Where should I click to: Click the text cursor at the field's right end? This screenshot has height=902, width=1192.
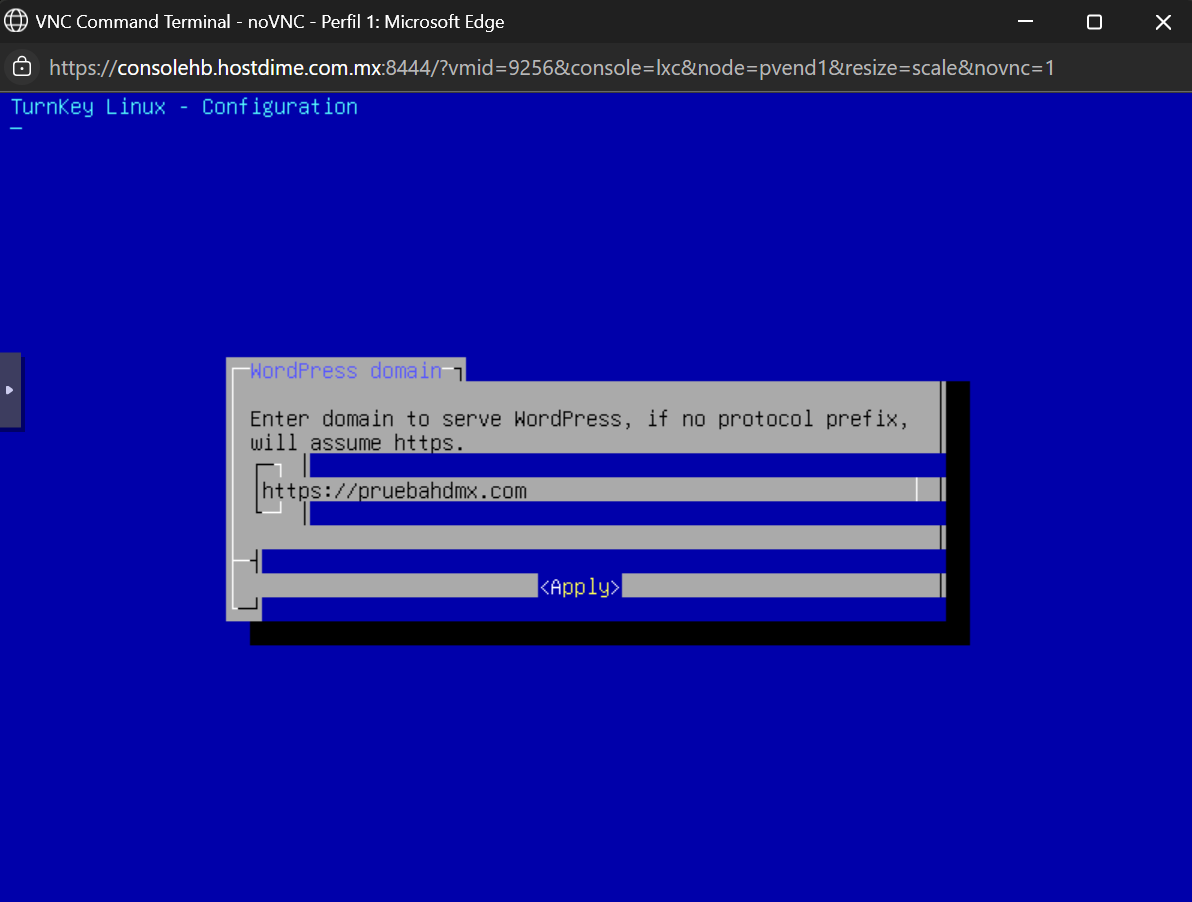click(916, 490)
